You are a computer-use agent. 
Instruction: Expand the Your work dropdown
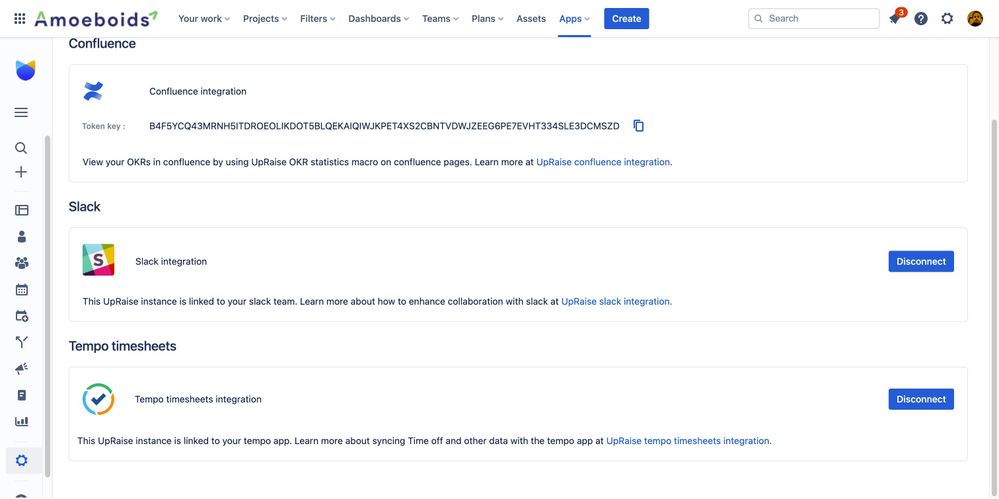pyautogui.click(x=204, y=18)
